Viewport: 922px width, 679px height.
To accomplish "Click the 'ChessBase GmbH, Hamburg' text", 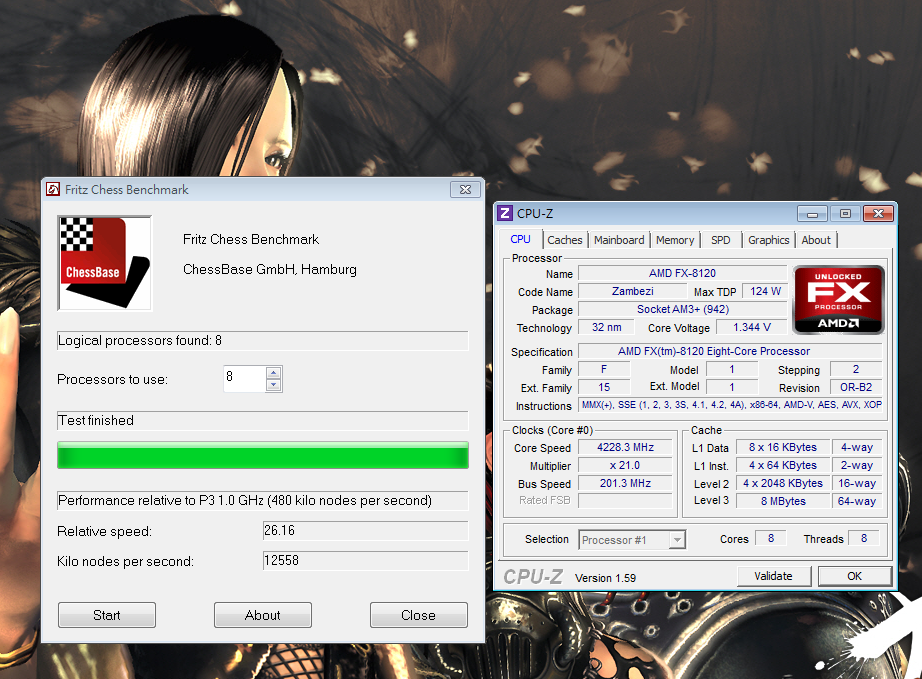I will (270, 269).
